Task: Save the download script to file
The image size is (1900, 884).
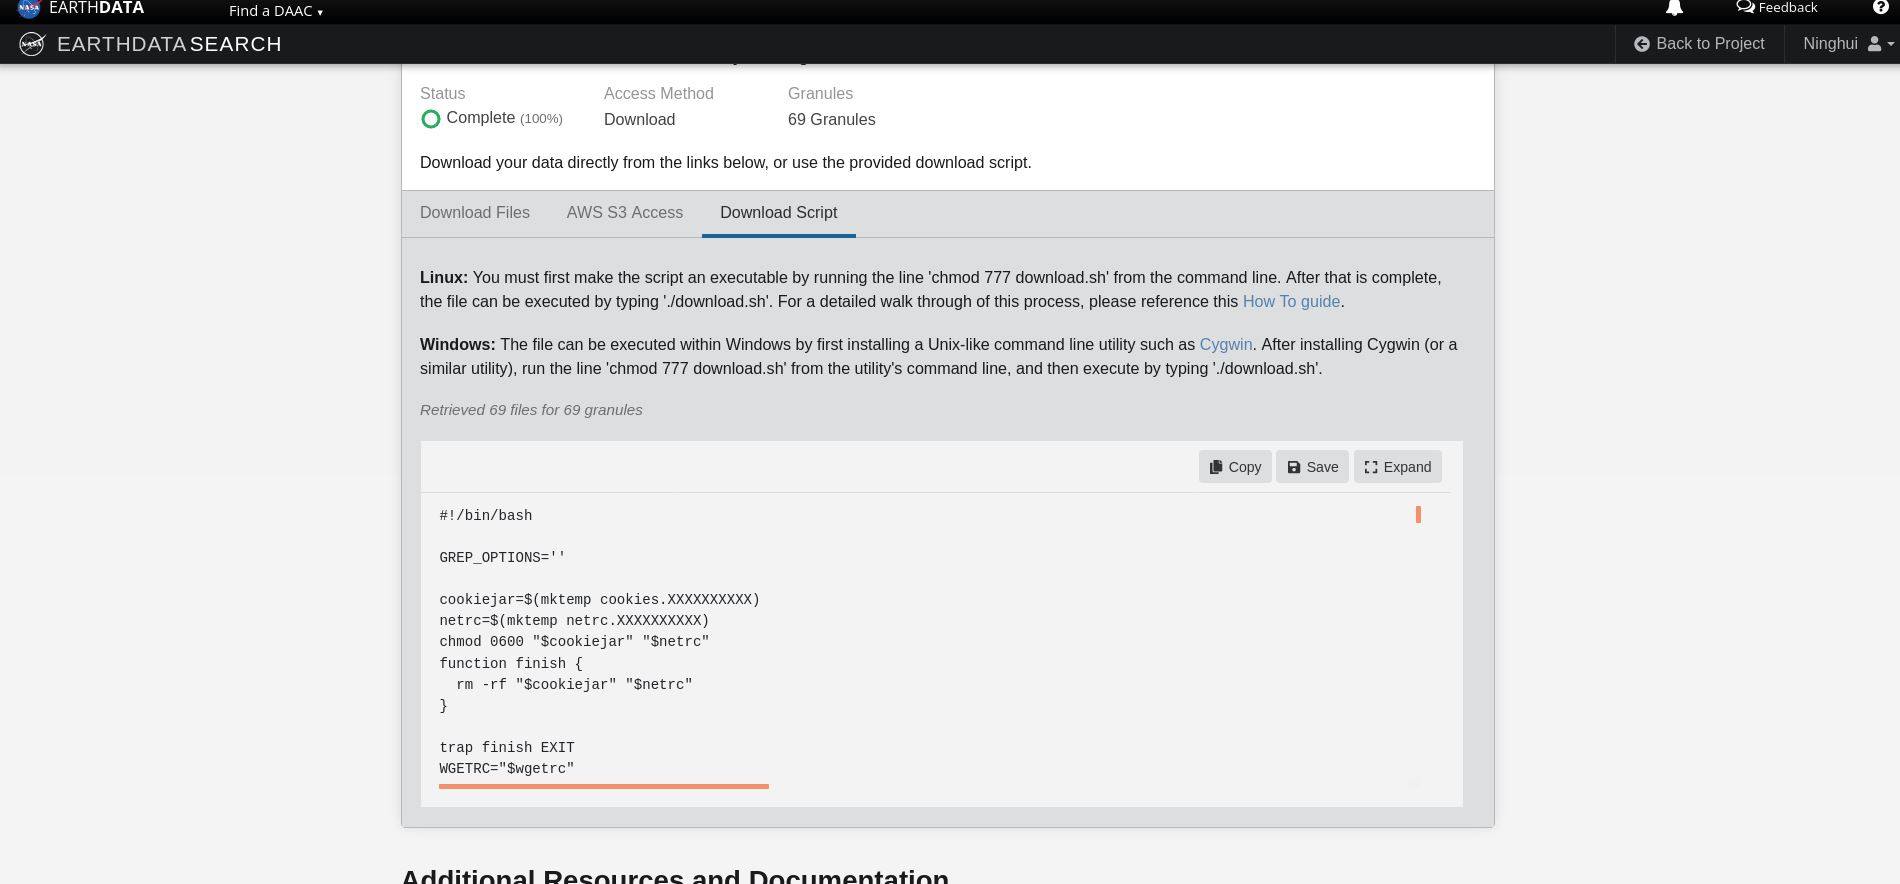Action: (1312, 467)
